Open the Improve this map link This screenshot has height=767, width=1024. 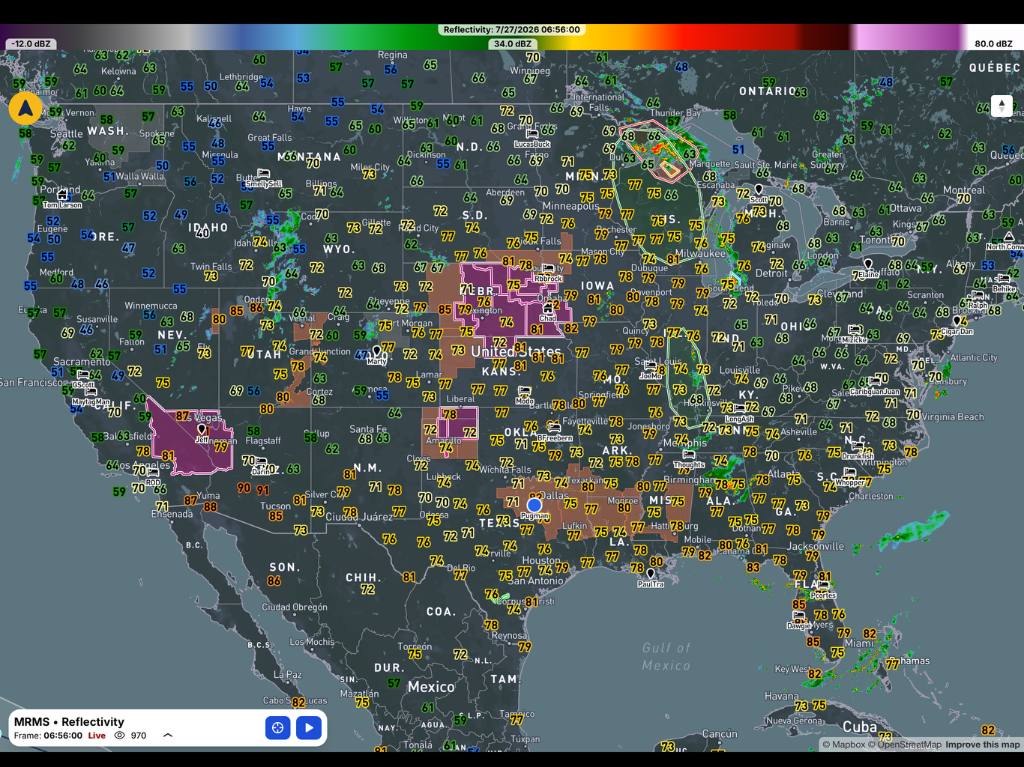pos(982,745)
